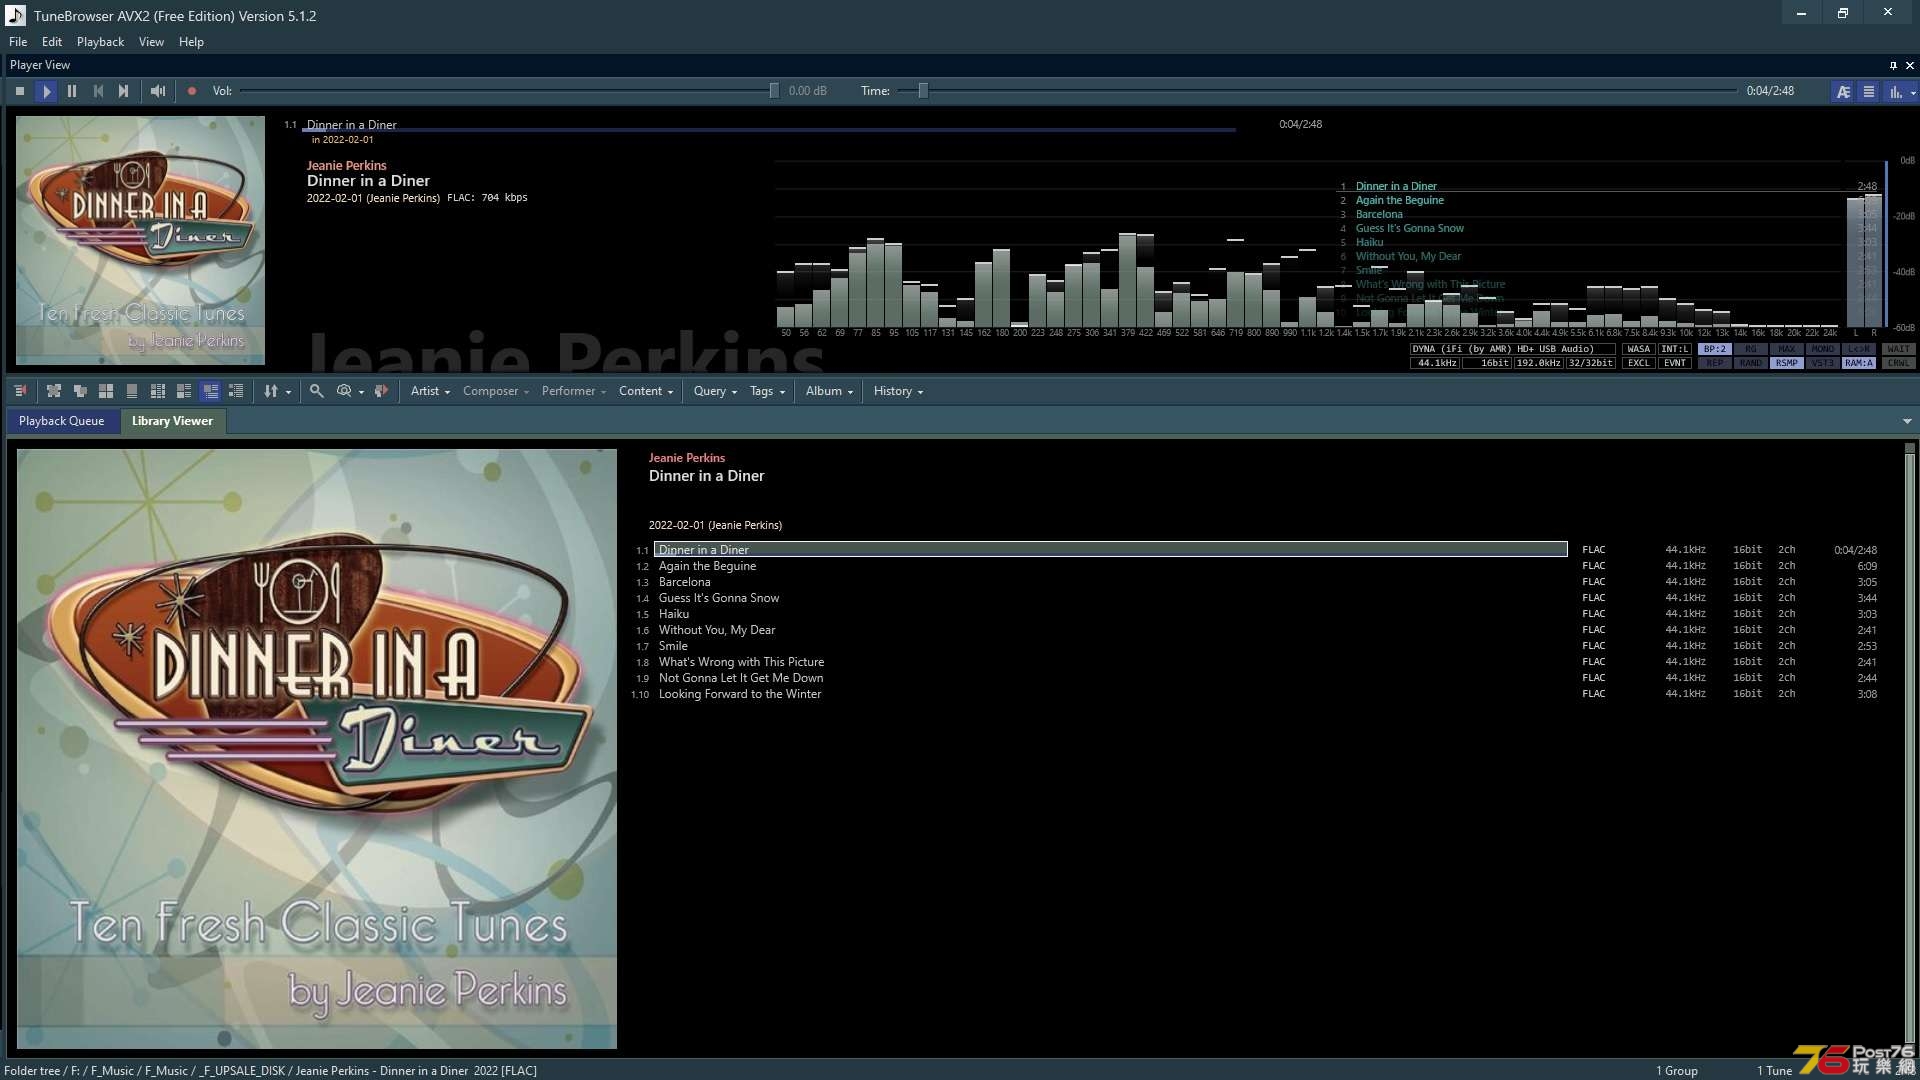Expand the Performer dropdown
This screenshot has height=1080, width=1920.
point(574,391)
